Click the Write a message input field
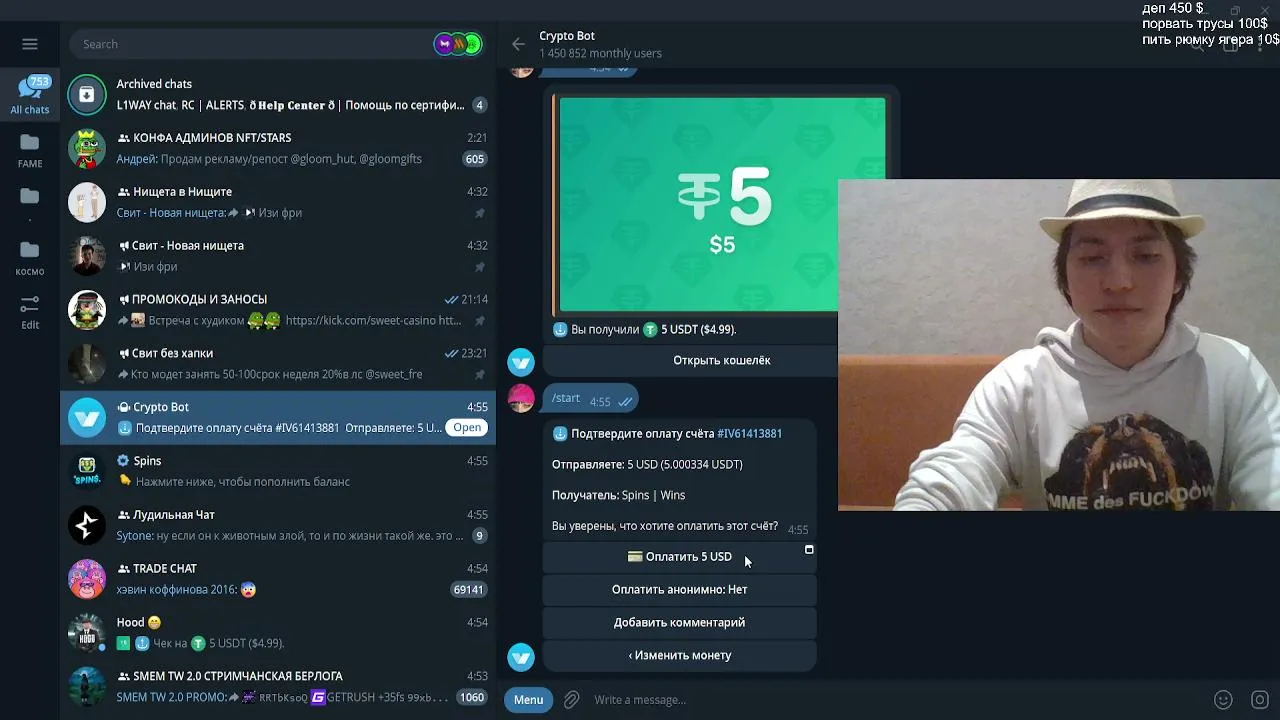This screenshot has width=1280, height=720. coord(895,700)
